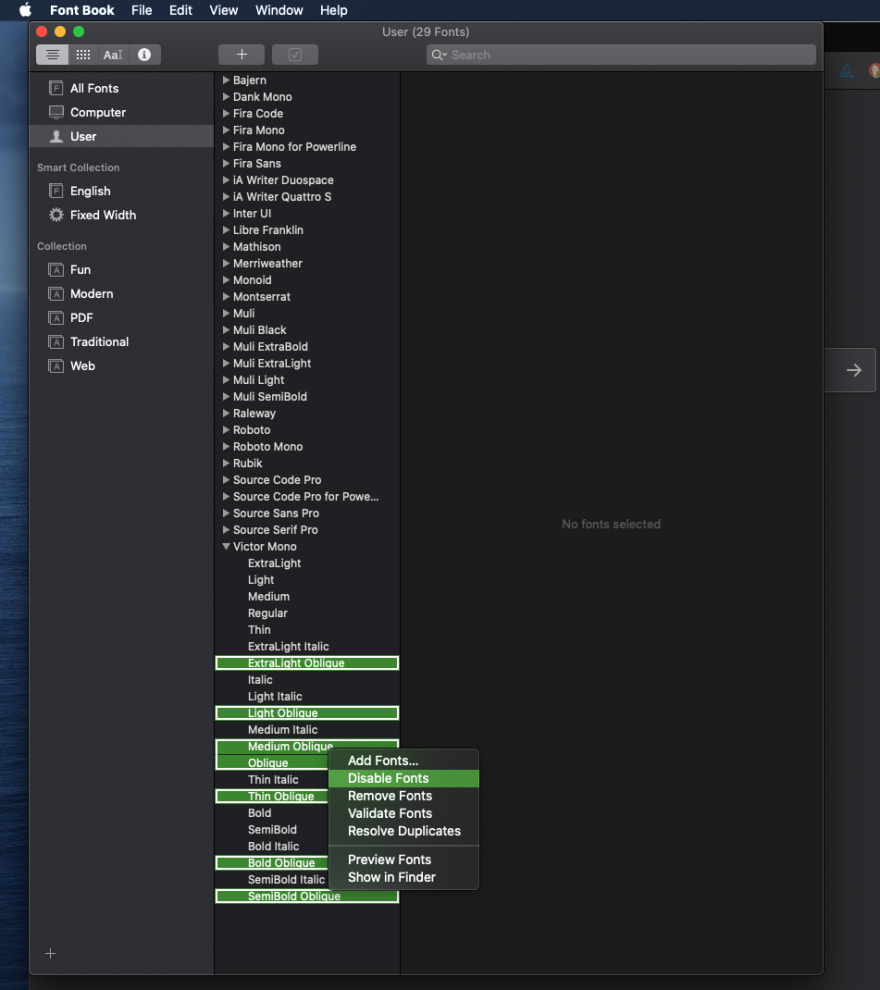The width and height of the screenshot is (880, 990).
Task: Add a new collection with bottom plus
Action: click(51, 953)
